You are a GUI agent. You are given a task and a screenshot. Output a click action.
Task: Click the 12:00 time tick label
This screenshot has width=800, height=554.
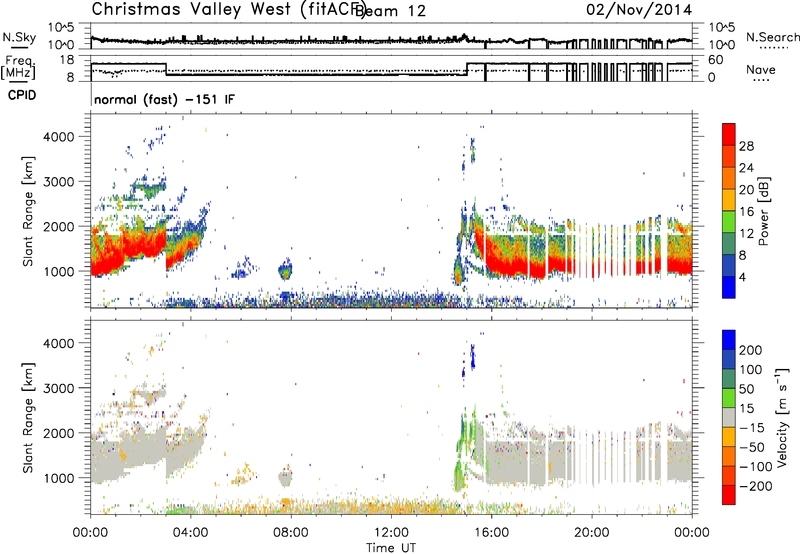pos(391,533)
